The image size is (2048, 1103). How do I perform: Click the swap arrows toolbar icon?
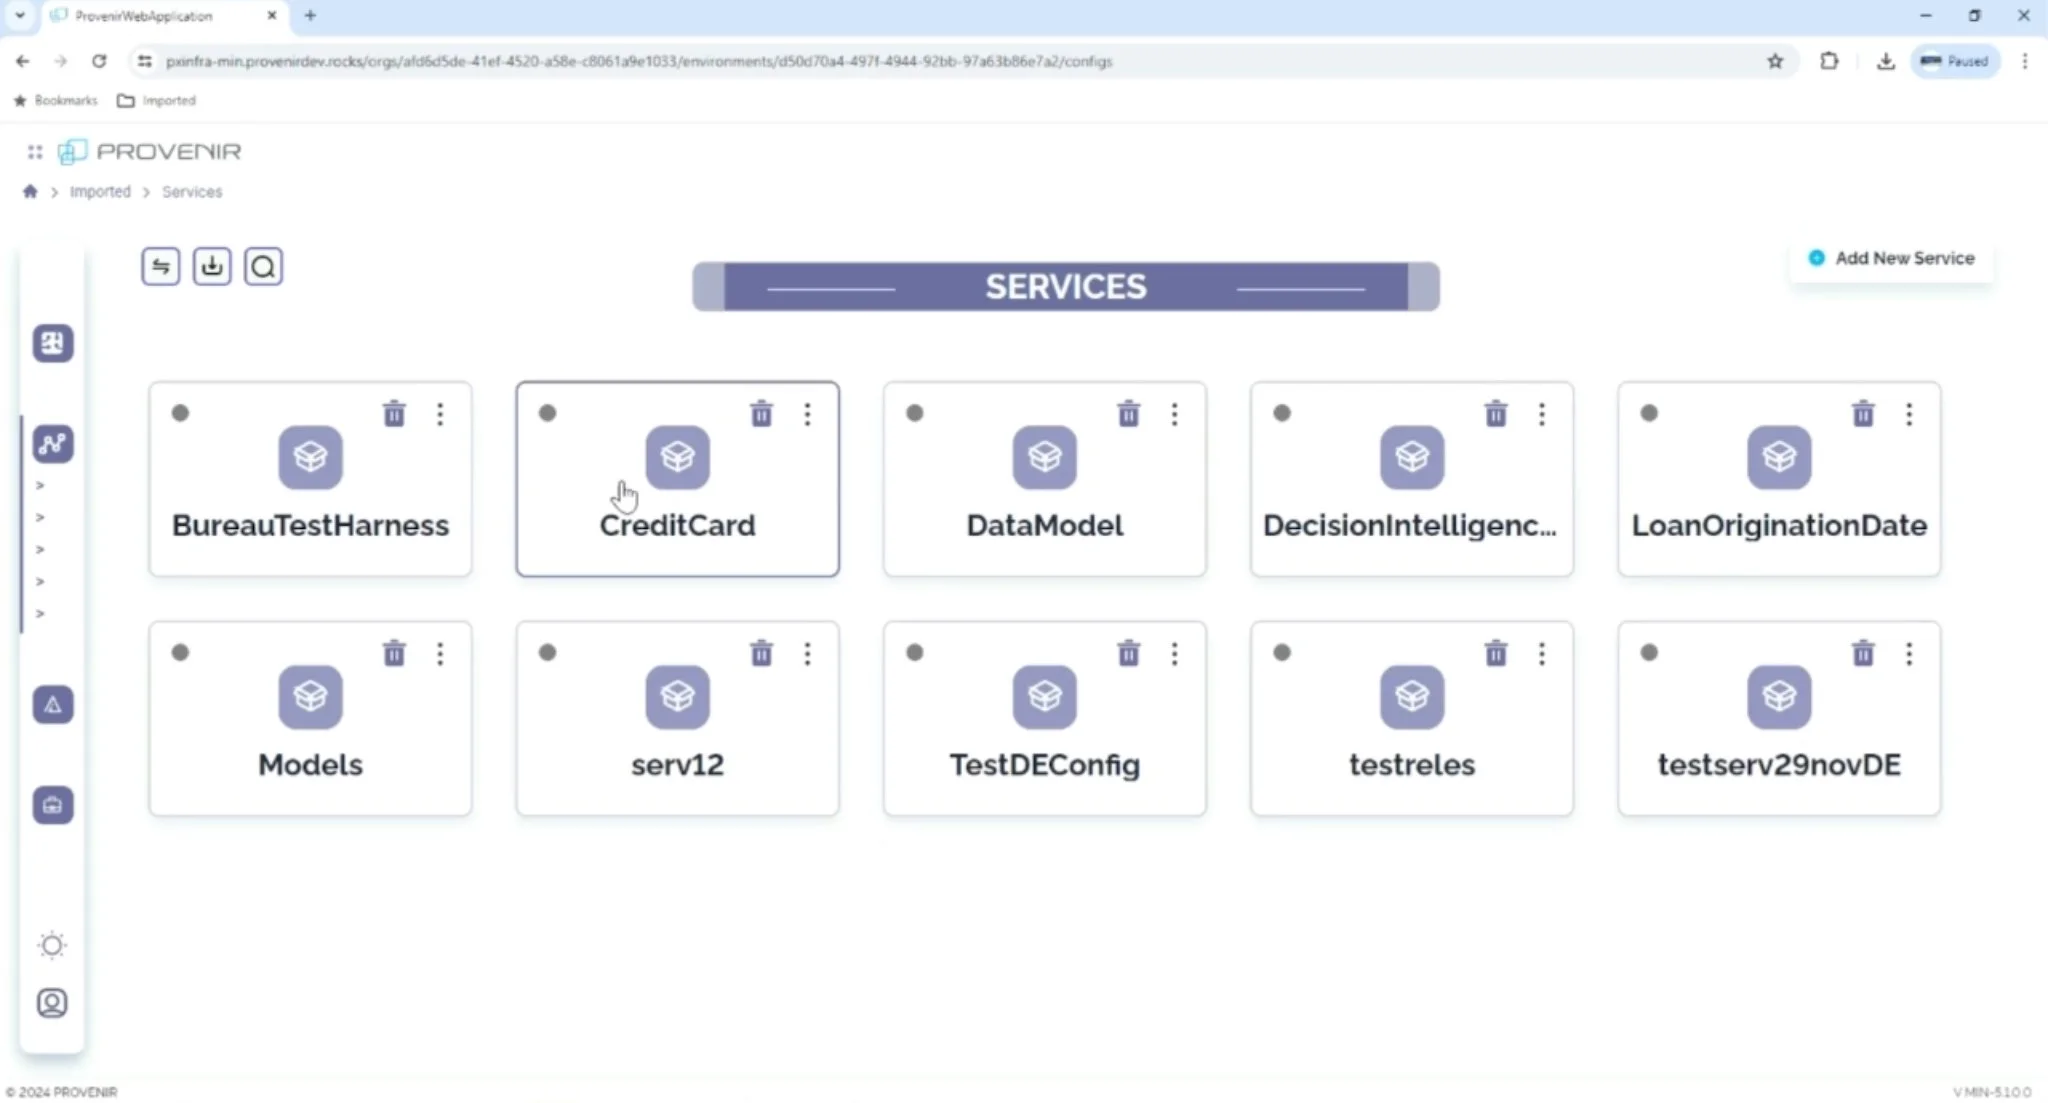[161, 267]
